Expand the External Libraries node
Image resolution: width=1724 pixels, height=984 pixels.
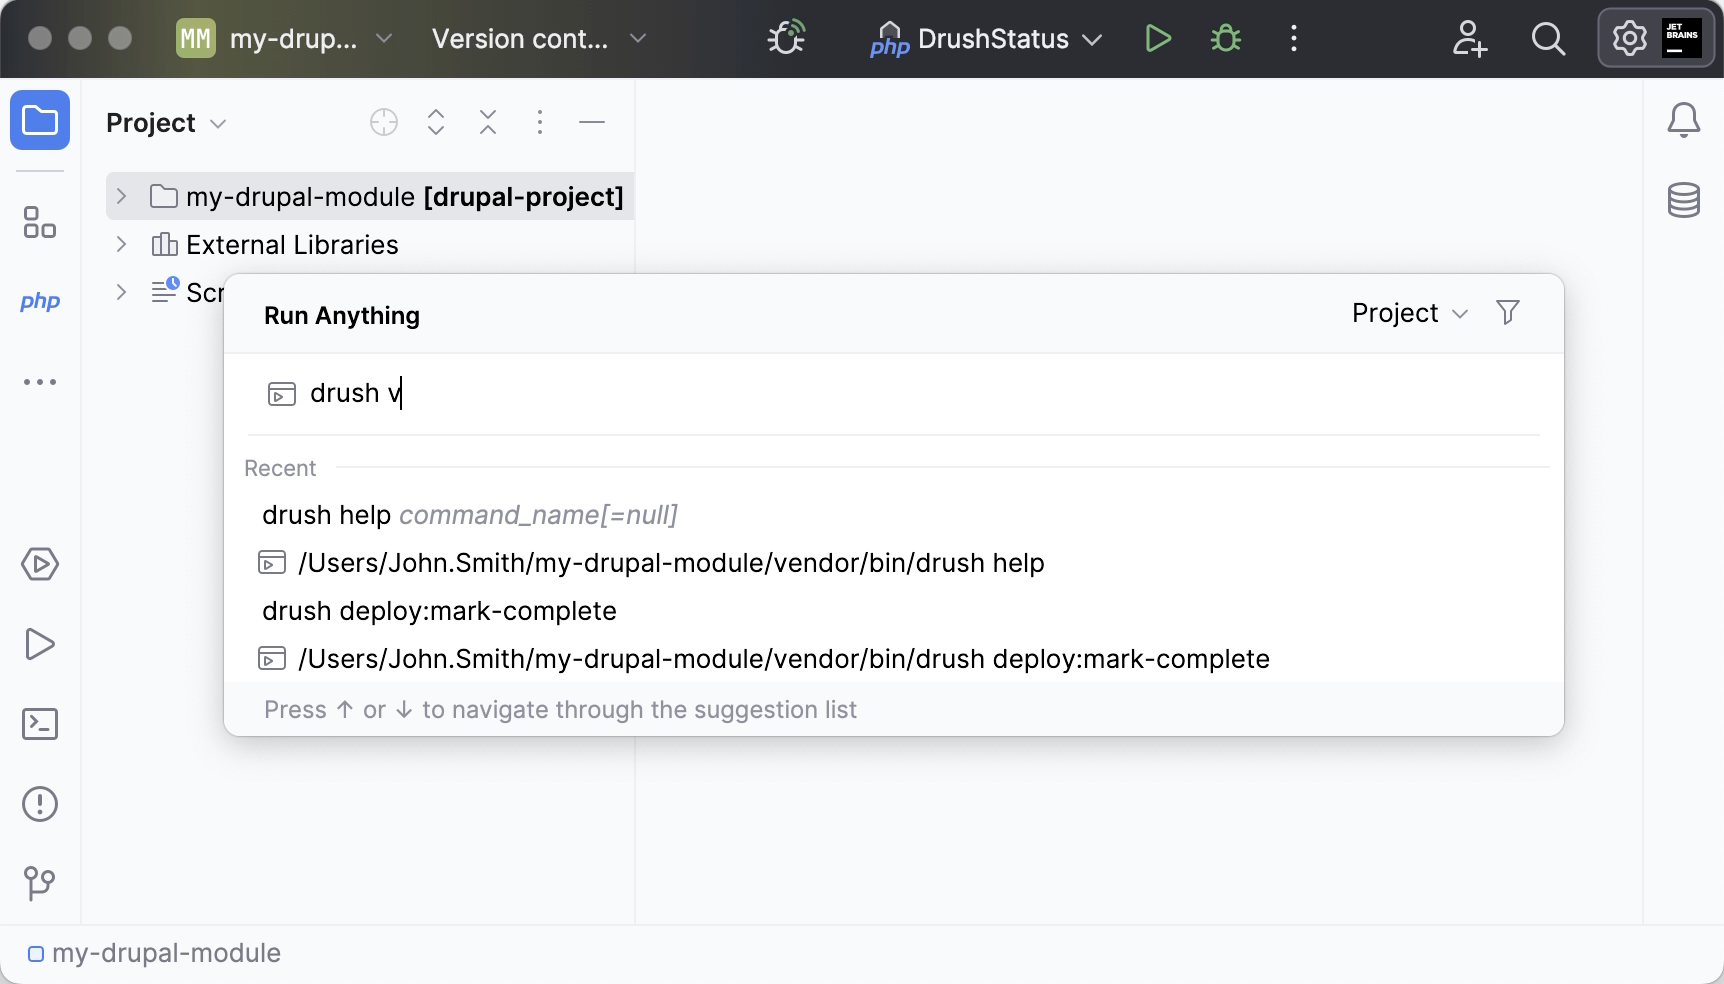click(121, 244)
